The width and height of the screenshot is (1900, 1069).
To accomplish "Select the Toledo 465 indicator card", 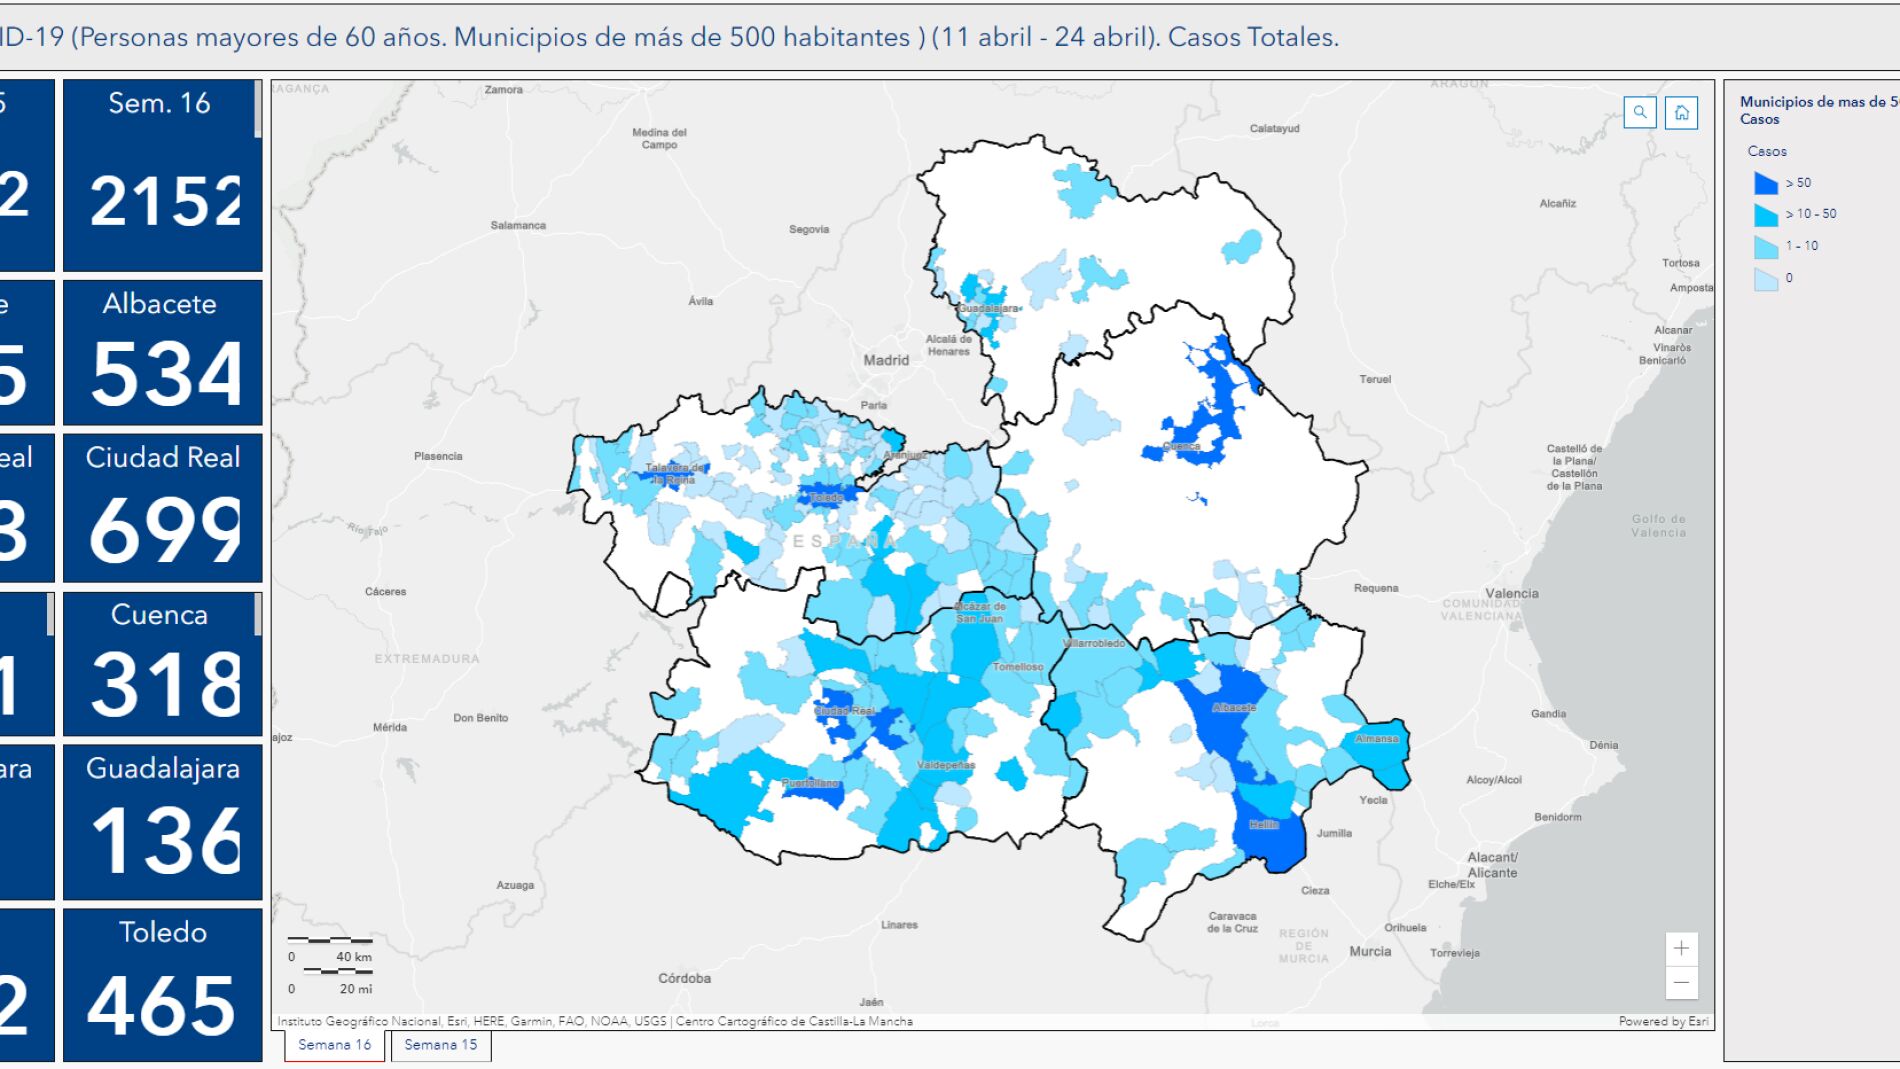I will point(162,984).
